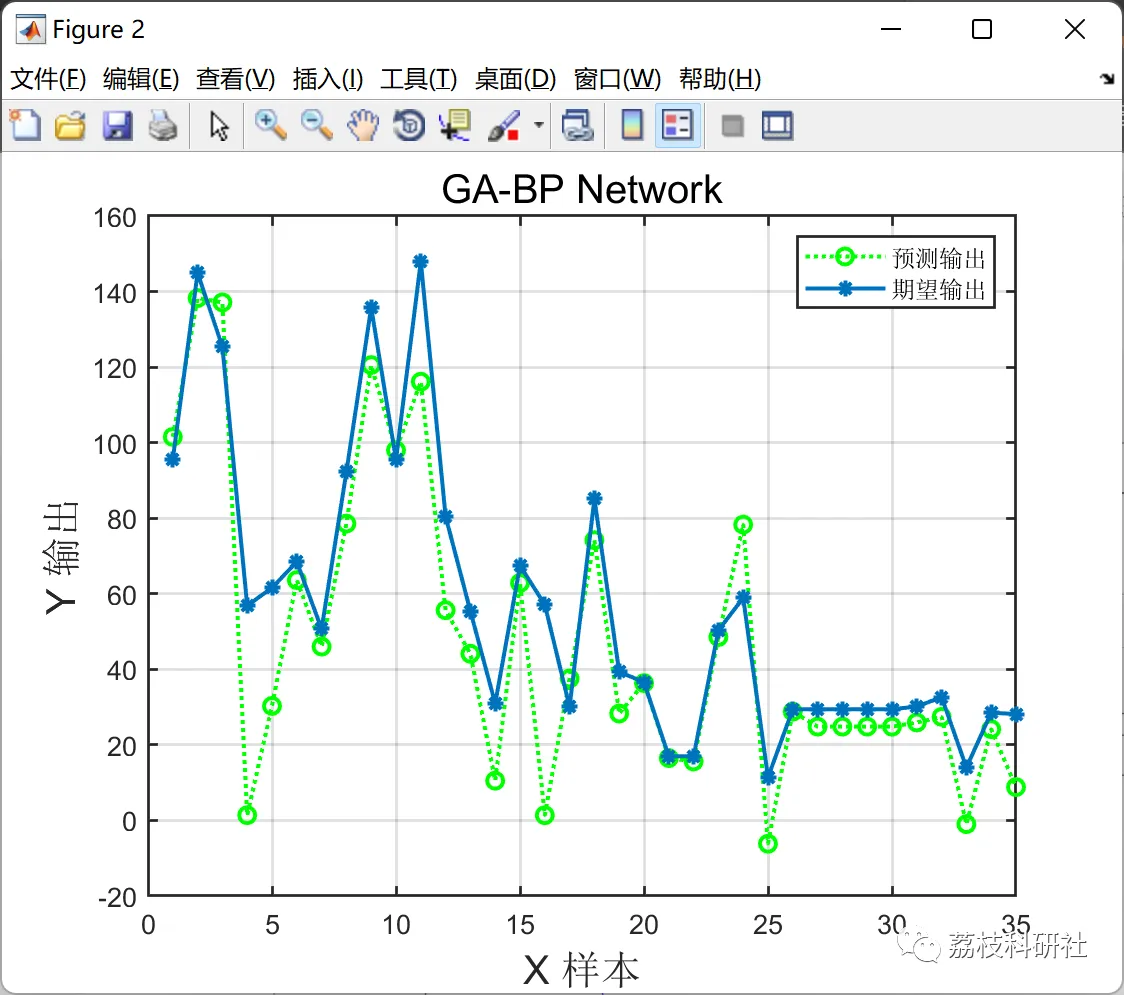1124x995 pixels.
Task: Activate the Zoom In magnifier tool
Action: click(x=270, y=125)
